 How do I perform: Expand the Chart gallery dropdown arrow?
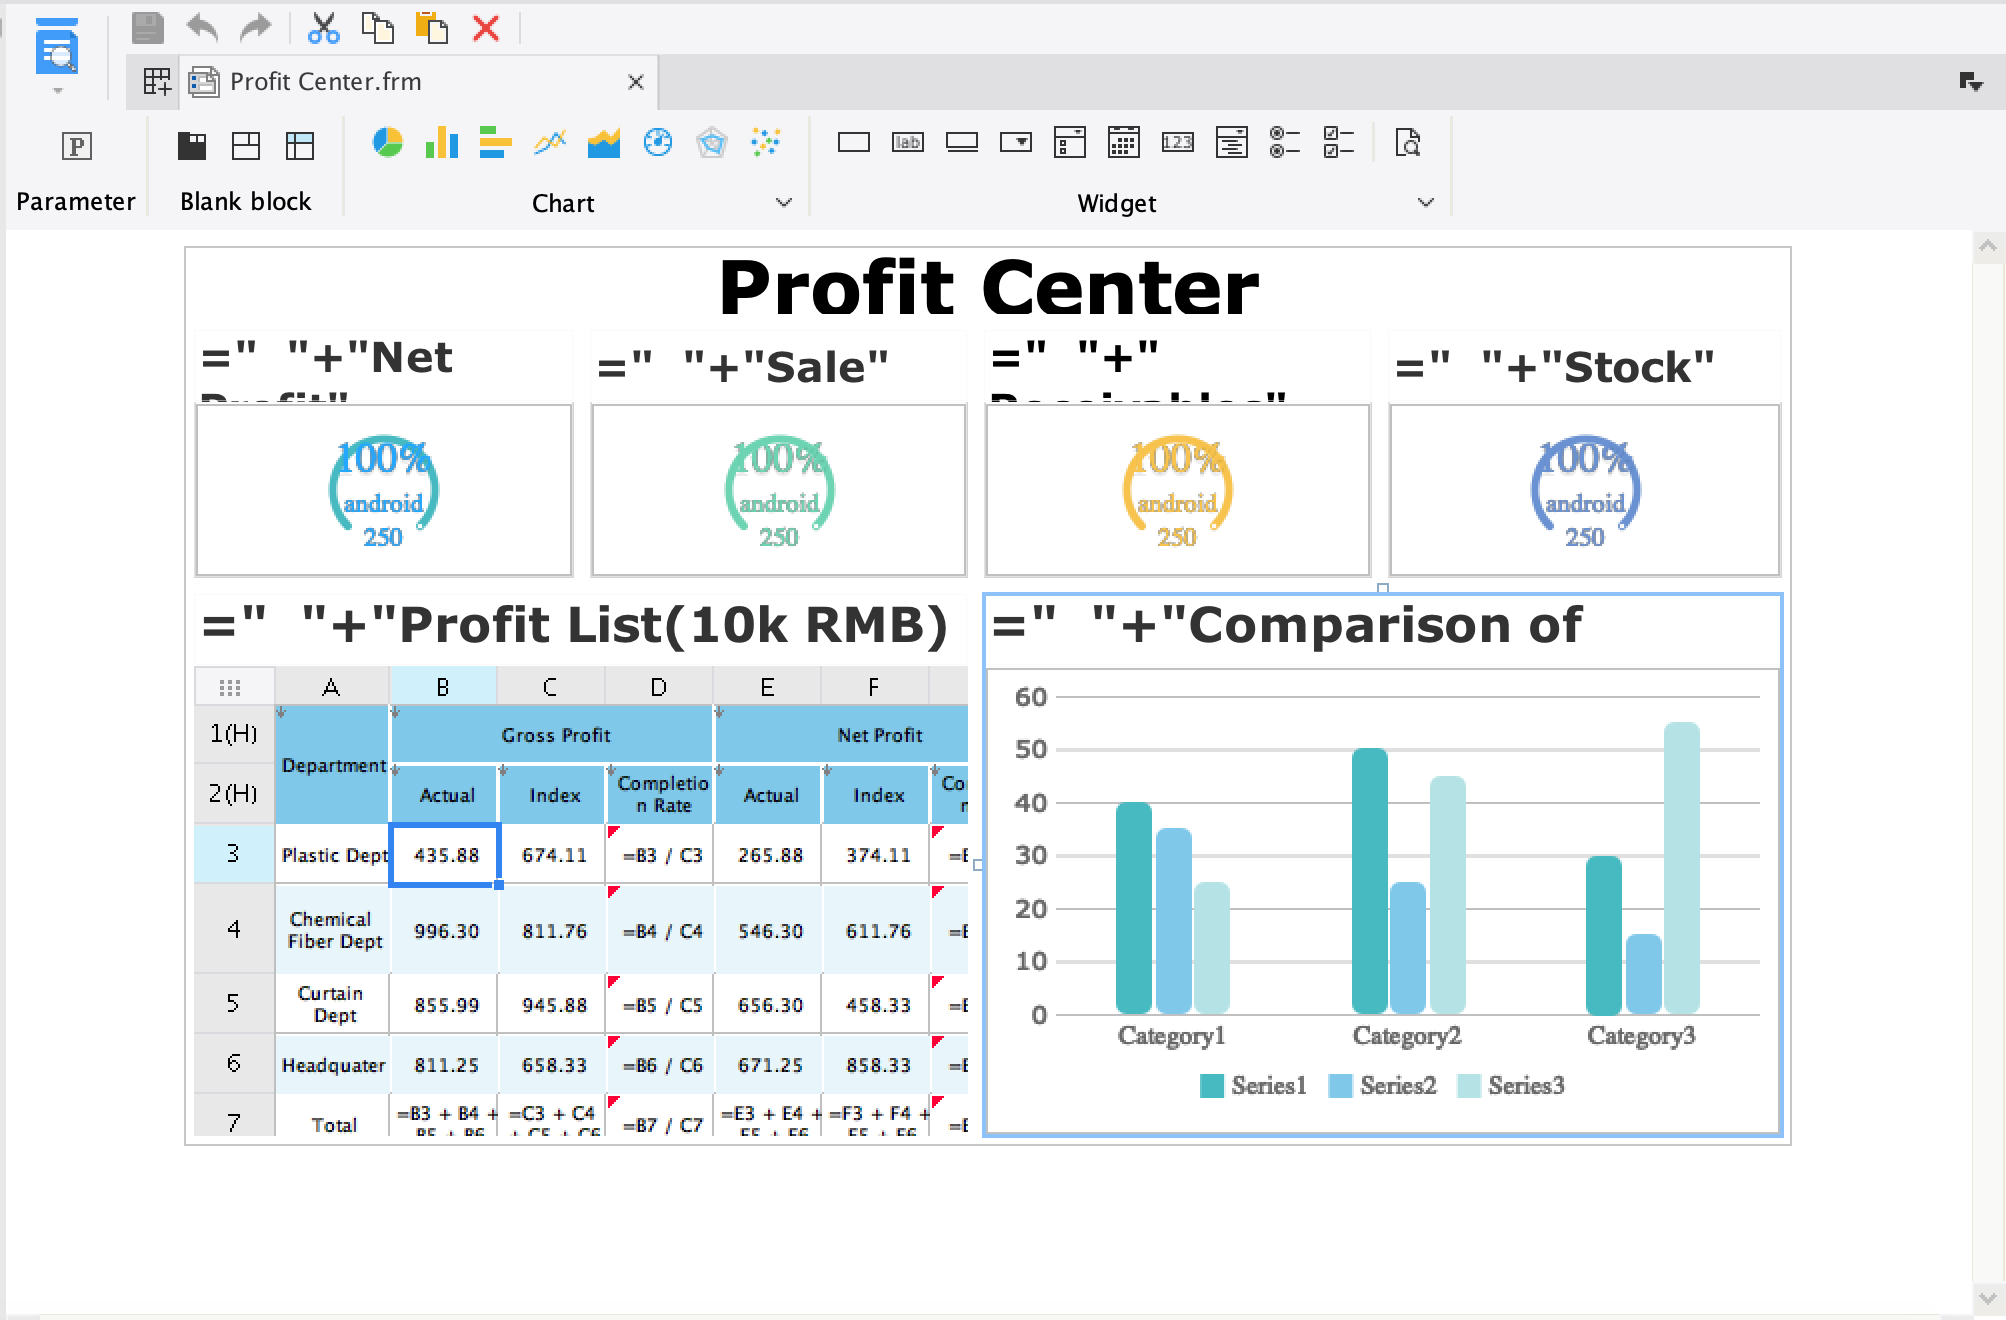(x=784, y=203)
